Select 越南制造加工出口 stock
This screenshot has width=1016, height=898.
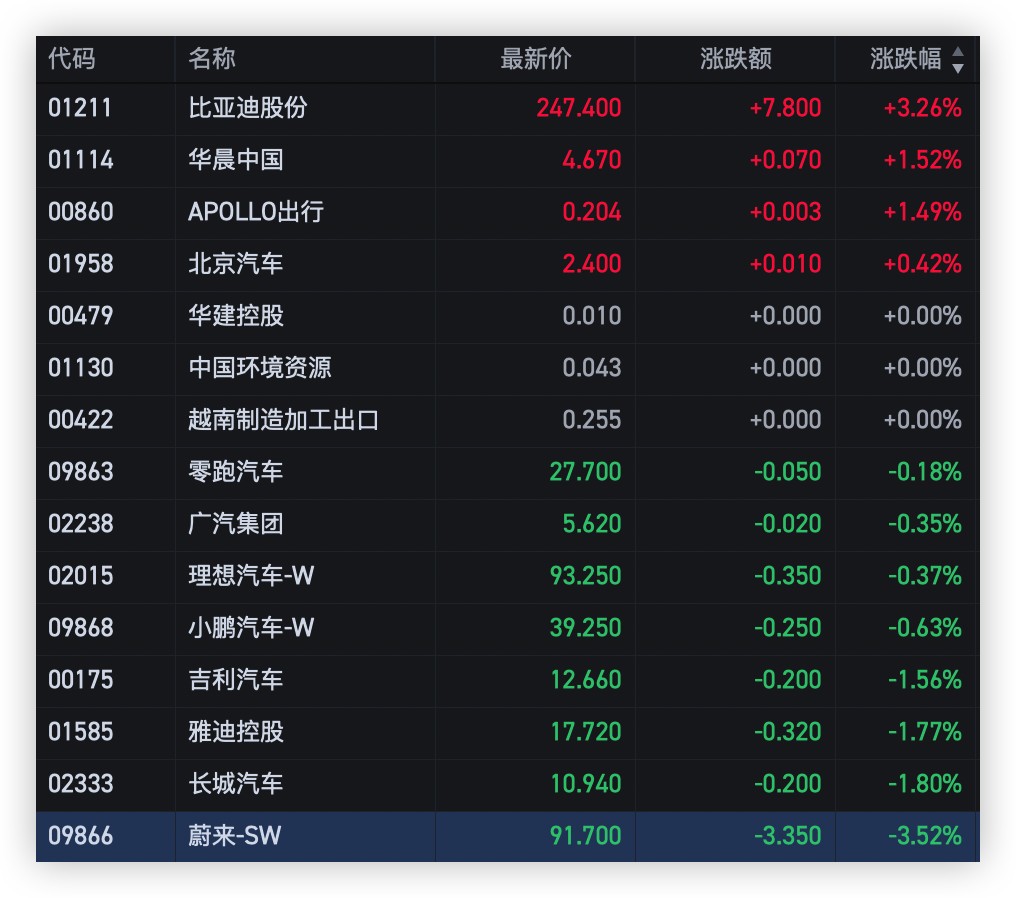[x=284, y=420]
